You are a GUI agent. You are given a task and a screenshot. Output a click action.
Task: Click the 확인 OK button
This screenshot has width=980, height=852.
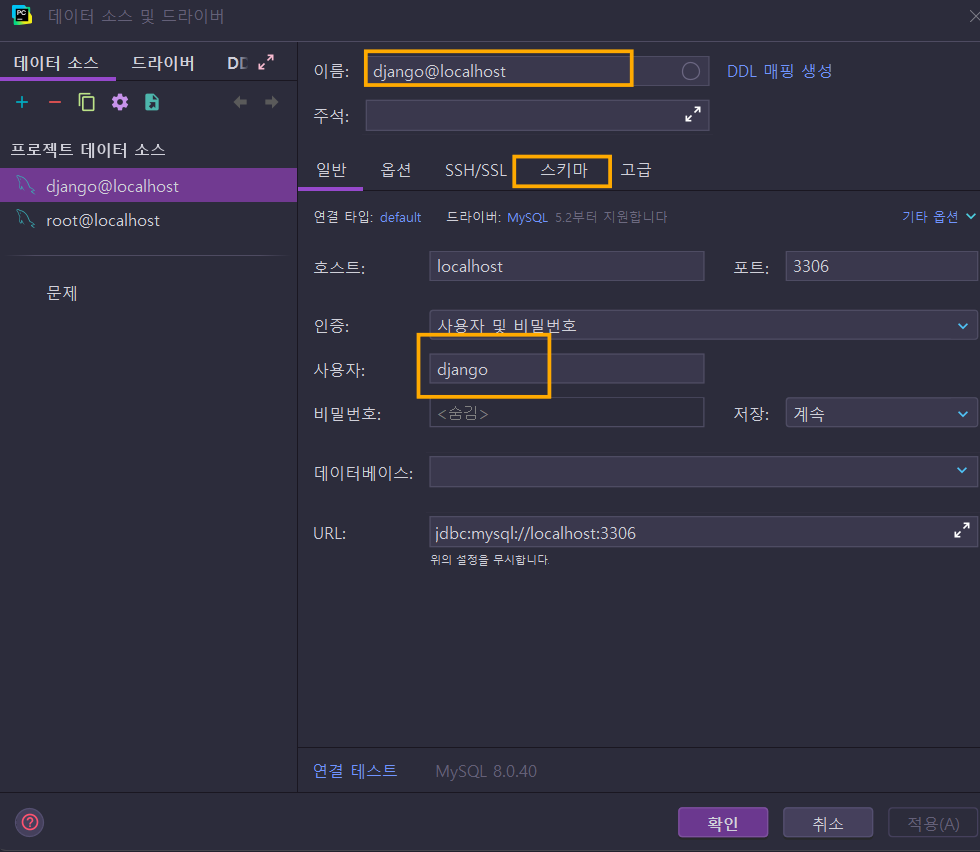point(722,822)
